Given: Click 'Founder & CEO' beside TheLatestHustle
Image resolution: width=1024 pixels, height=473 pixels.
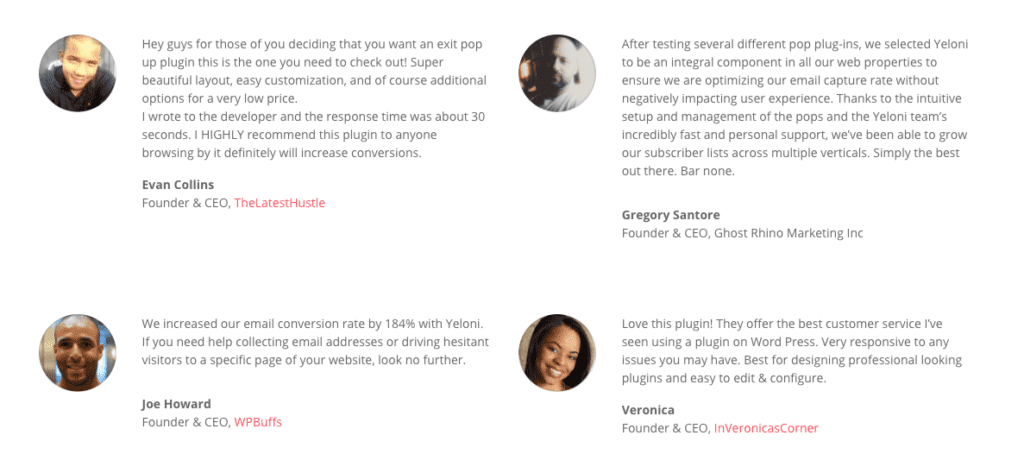Looking at the screenshot, I should click(185, 203).
